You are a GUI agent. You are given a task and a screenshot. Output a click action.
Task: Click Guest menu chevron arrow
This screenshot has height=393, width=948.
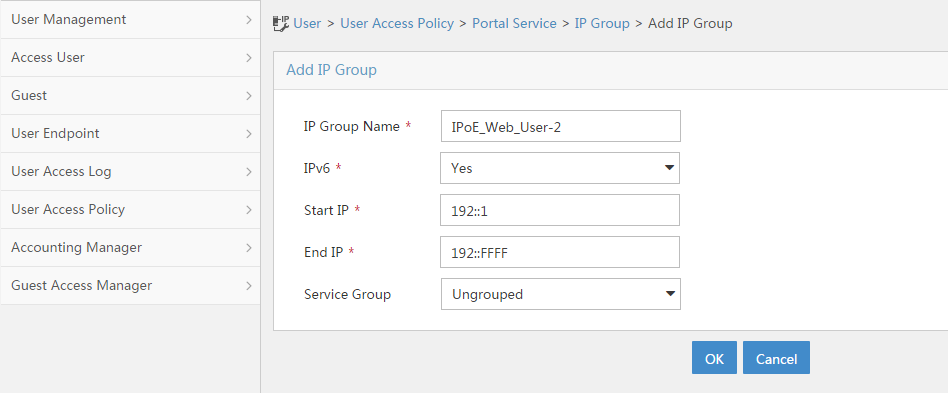click(x=249, y=96)
